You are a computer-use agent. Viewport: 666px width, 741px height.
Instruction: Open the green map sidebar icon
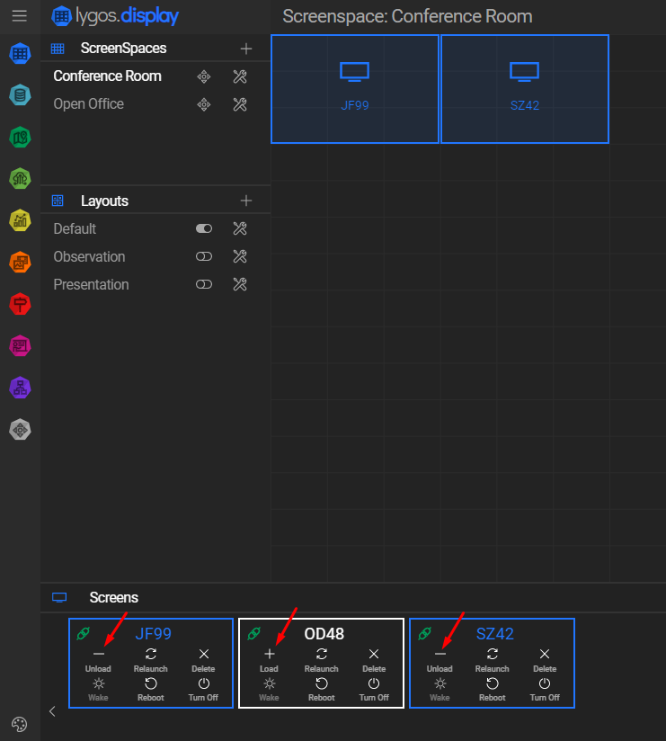coord(20,138)
